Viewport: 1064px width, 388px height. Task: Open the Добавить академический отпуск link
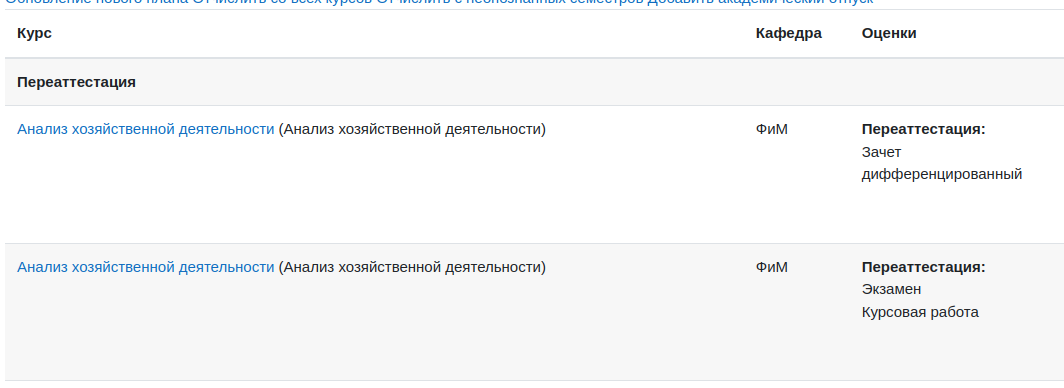760,2
